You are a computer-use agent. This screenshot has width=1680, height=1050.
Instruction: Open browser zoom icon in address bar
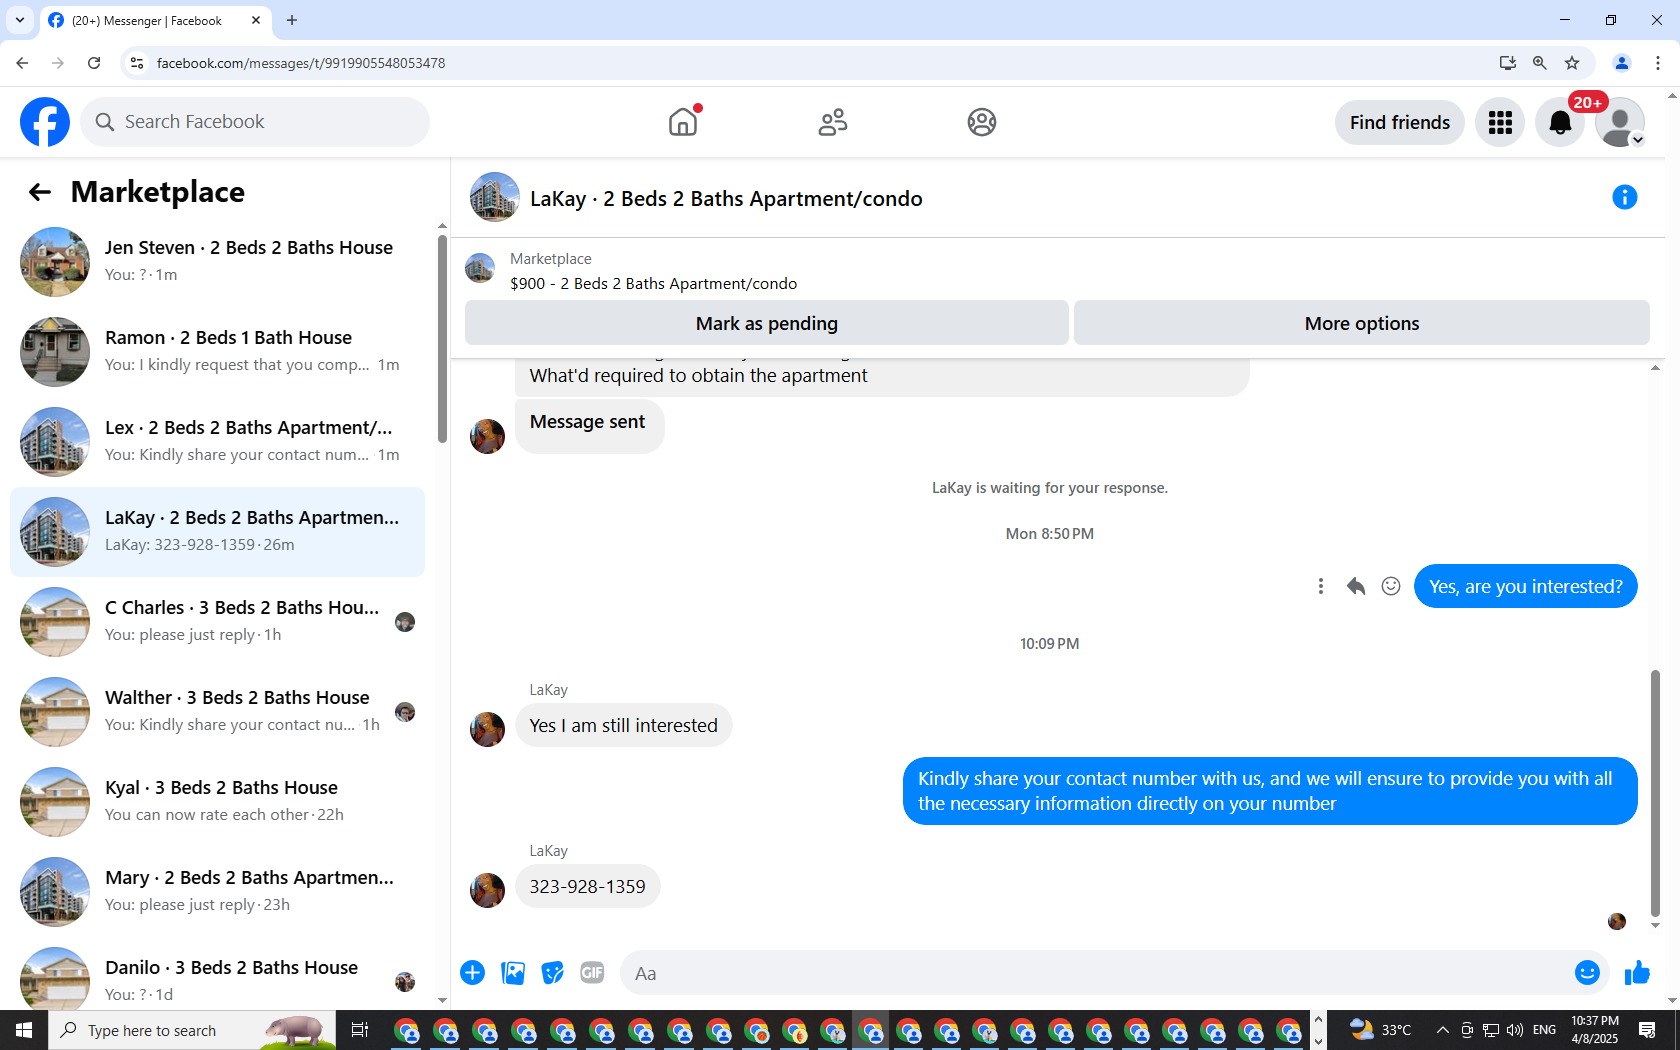(x=1540, y=63)
